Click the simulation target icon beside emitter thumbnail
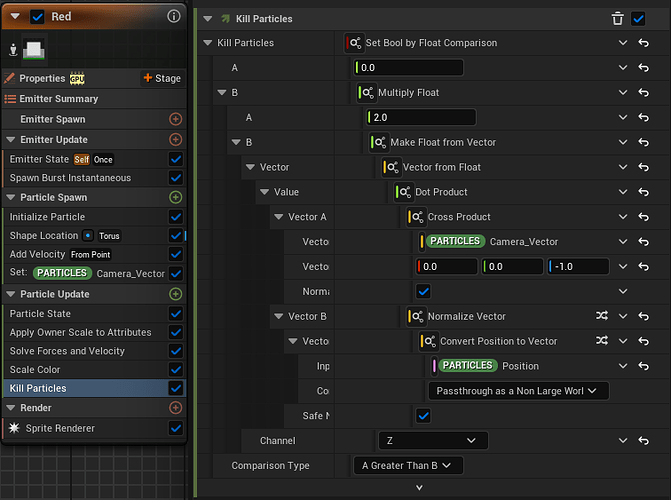Image resolution: width=671 pixels, height=500 pixels. tap(13, 50)
